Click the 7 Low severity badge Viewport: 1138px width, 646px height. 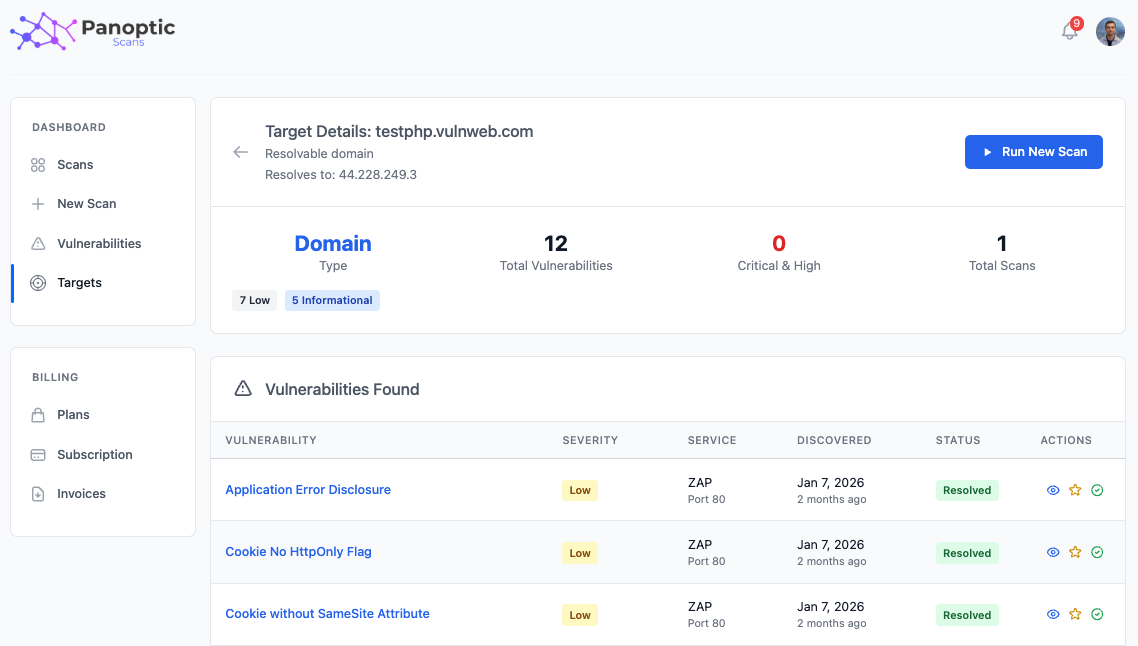click(254, 300)
